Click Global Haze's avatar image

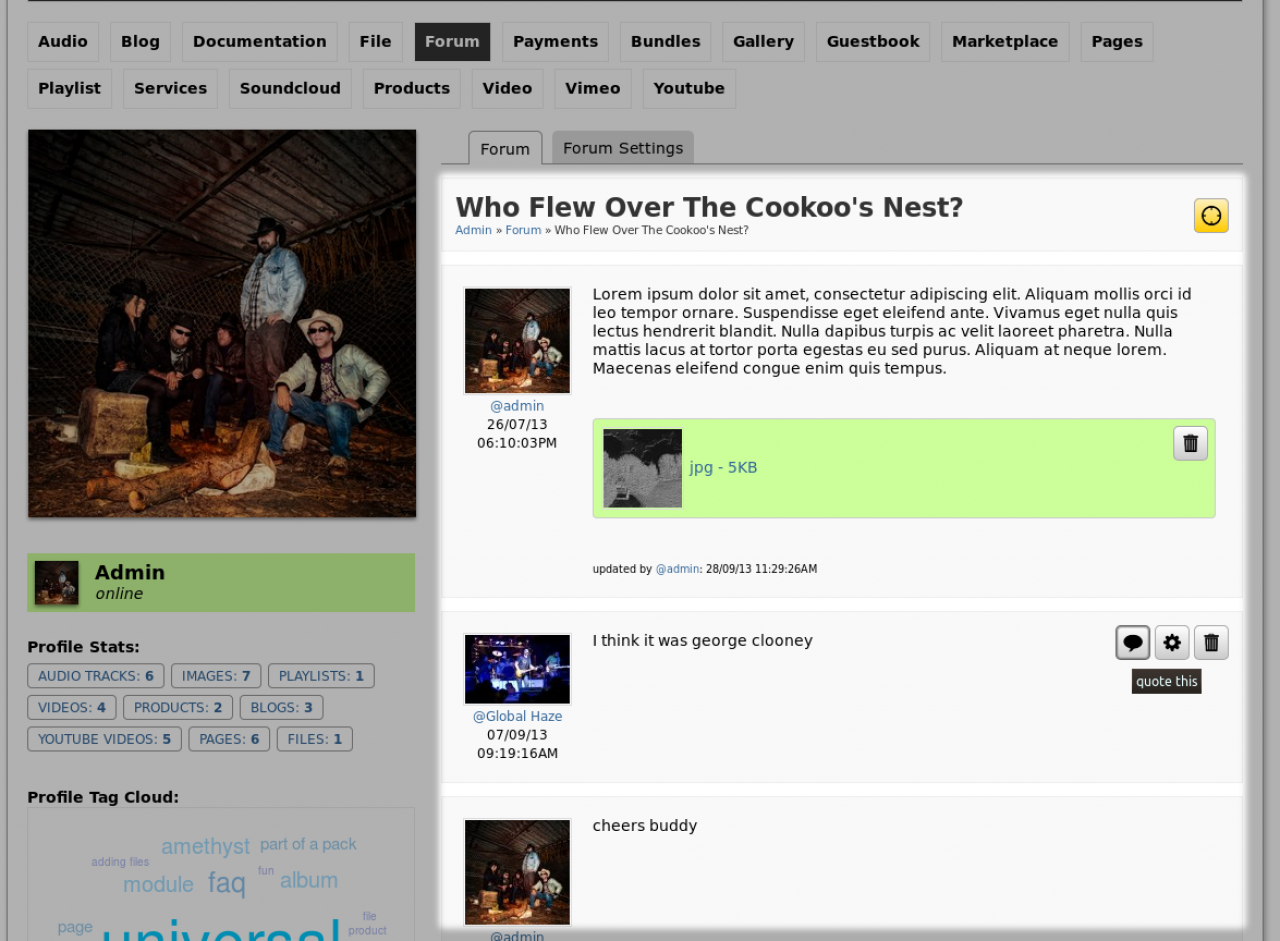coord(517,669)
